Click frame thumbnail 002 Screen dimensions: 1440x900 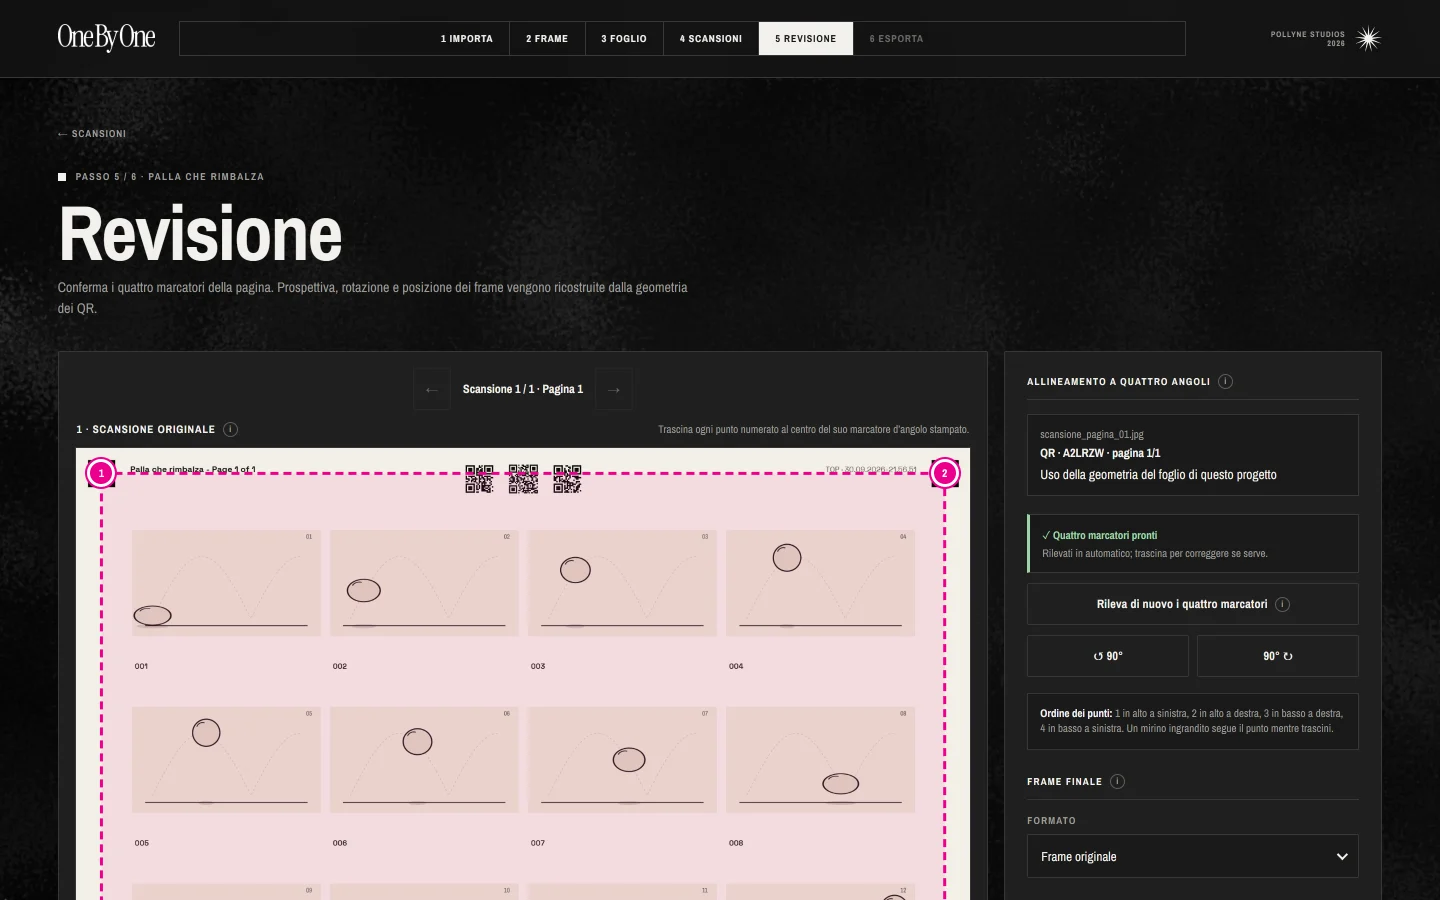(x=424, y=583)
